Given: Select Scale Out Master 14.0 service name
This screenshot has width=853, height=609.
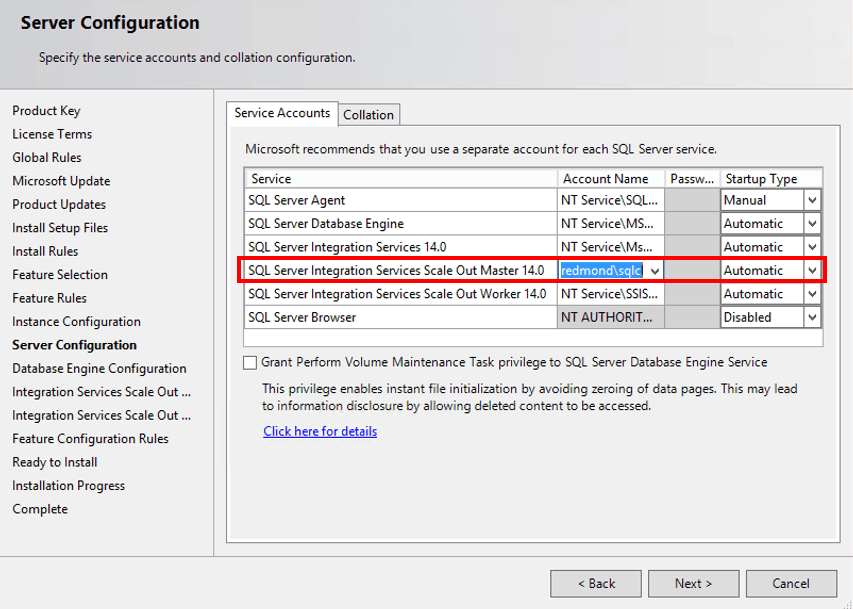Looking at the screenshot, I should pyautogui.click(x=401, y=270).
